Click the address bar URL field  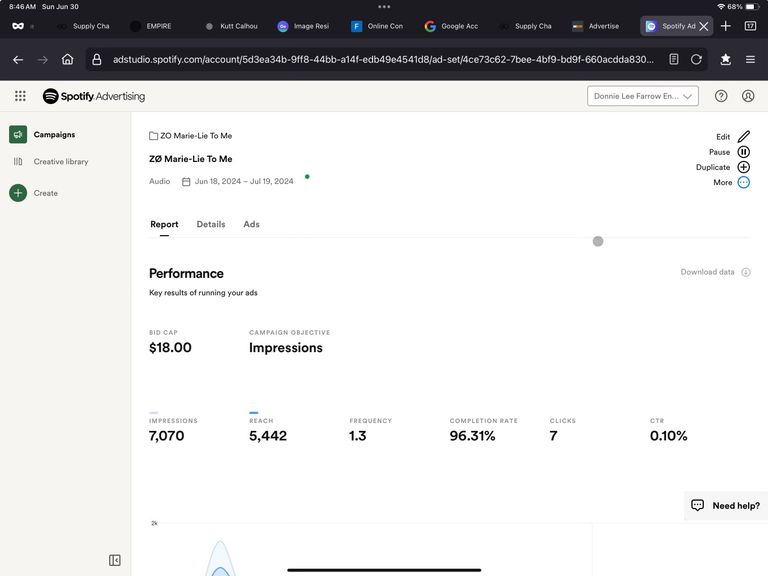383,59
